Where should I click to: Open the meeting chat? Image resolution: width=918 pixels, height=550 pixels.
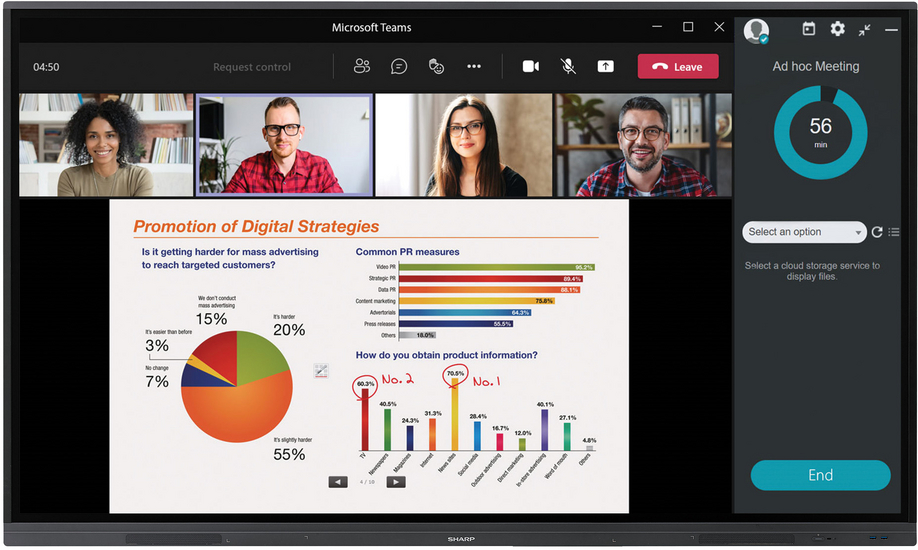[399, 67]
